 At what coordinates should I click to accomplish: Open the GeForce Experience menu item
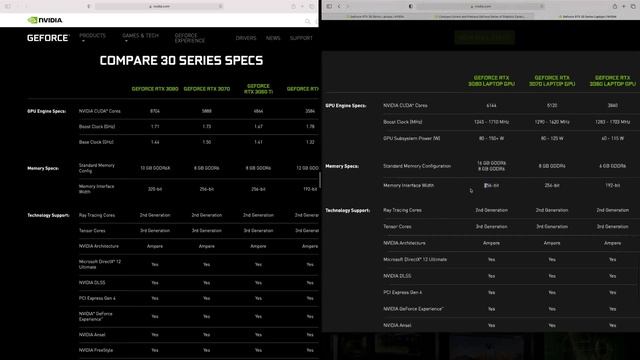(190, 38)
